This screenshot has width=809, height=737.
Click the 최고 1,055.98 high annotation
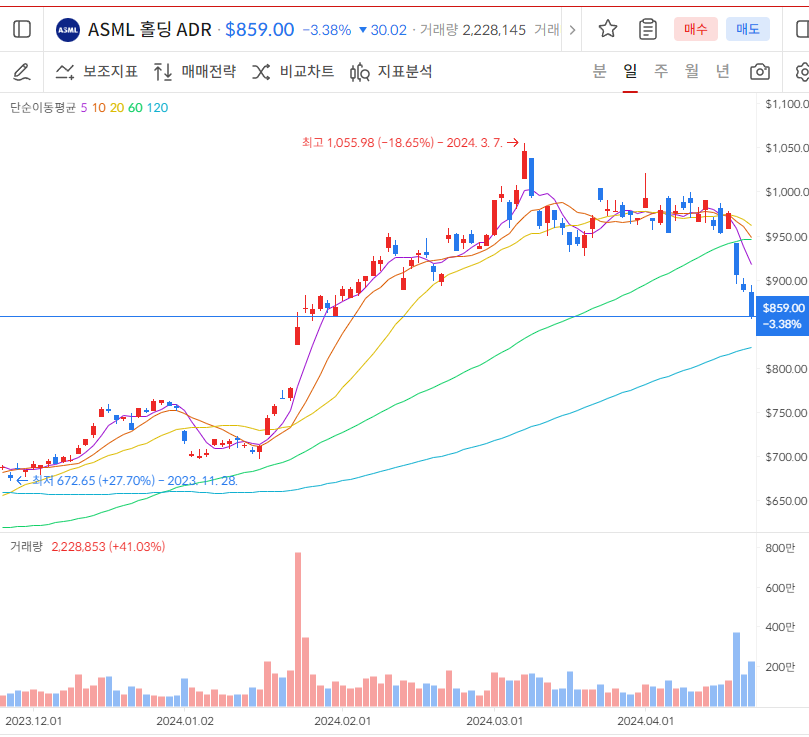click(410, 142)
